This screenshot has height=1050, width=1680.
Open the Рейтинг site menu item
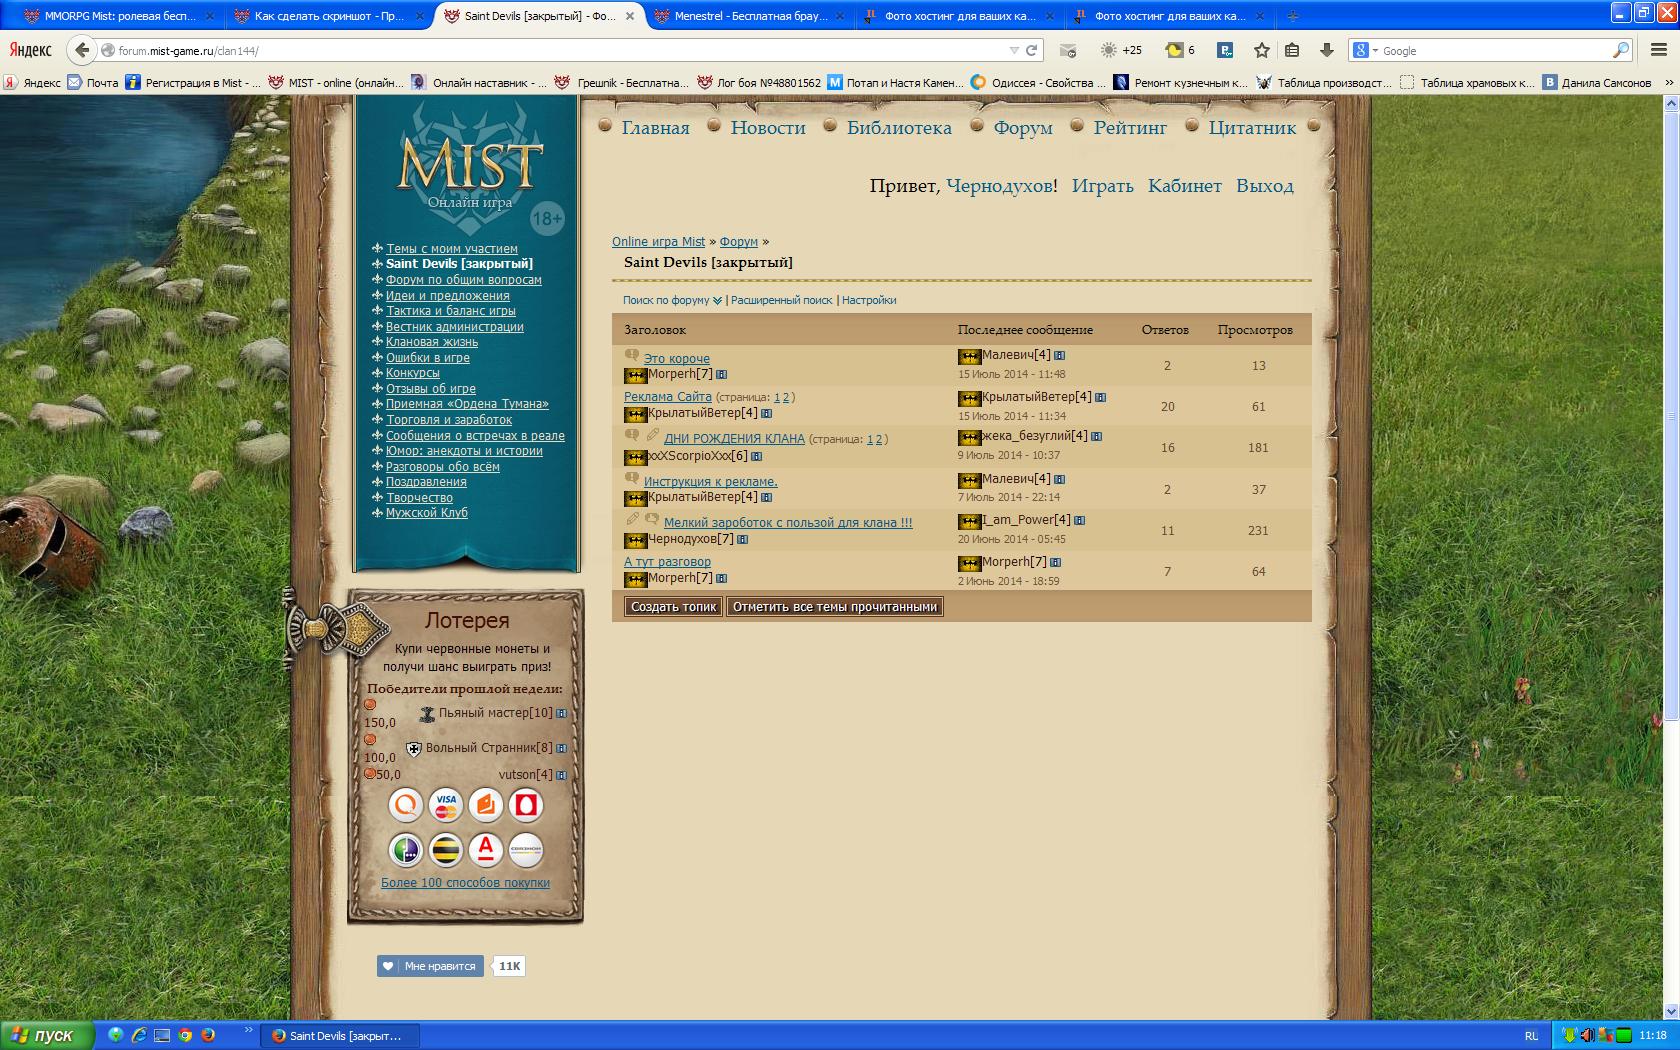click(1130, 128)
